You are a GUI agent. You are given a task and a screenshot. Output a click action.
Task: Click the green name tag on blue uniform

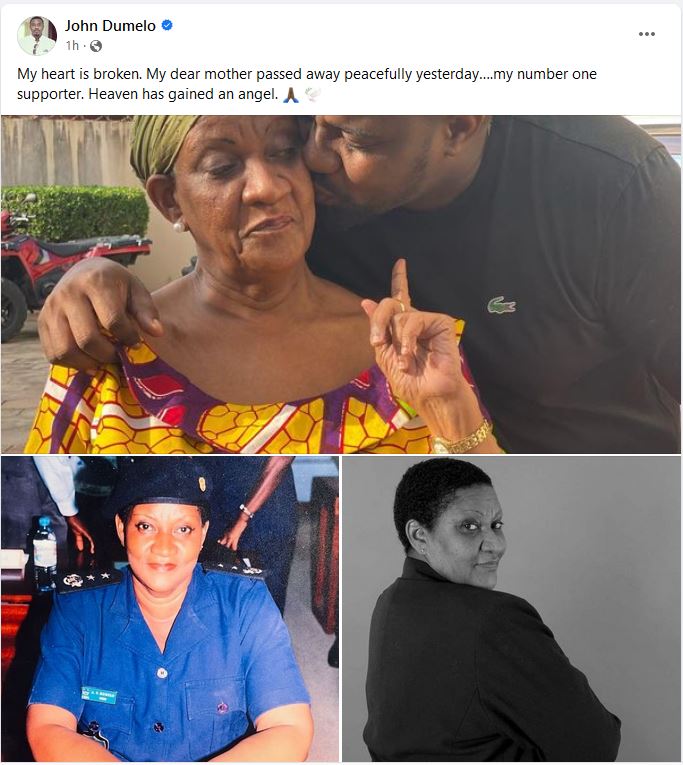(x=100, y=695)
